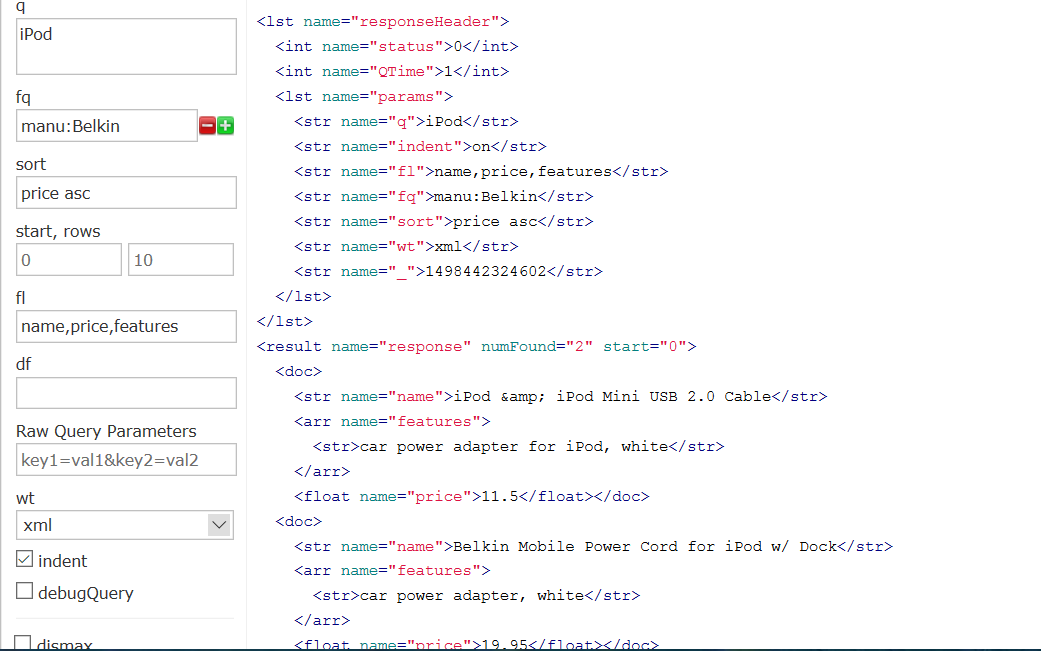
Task: Click the price 11.5 float line
Action: 472,496
